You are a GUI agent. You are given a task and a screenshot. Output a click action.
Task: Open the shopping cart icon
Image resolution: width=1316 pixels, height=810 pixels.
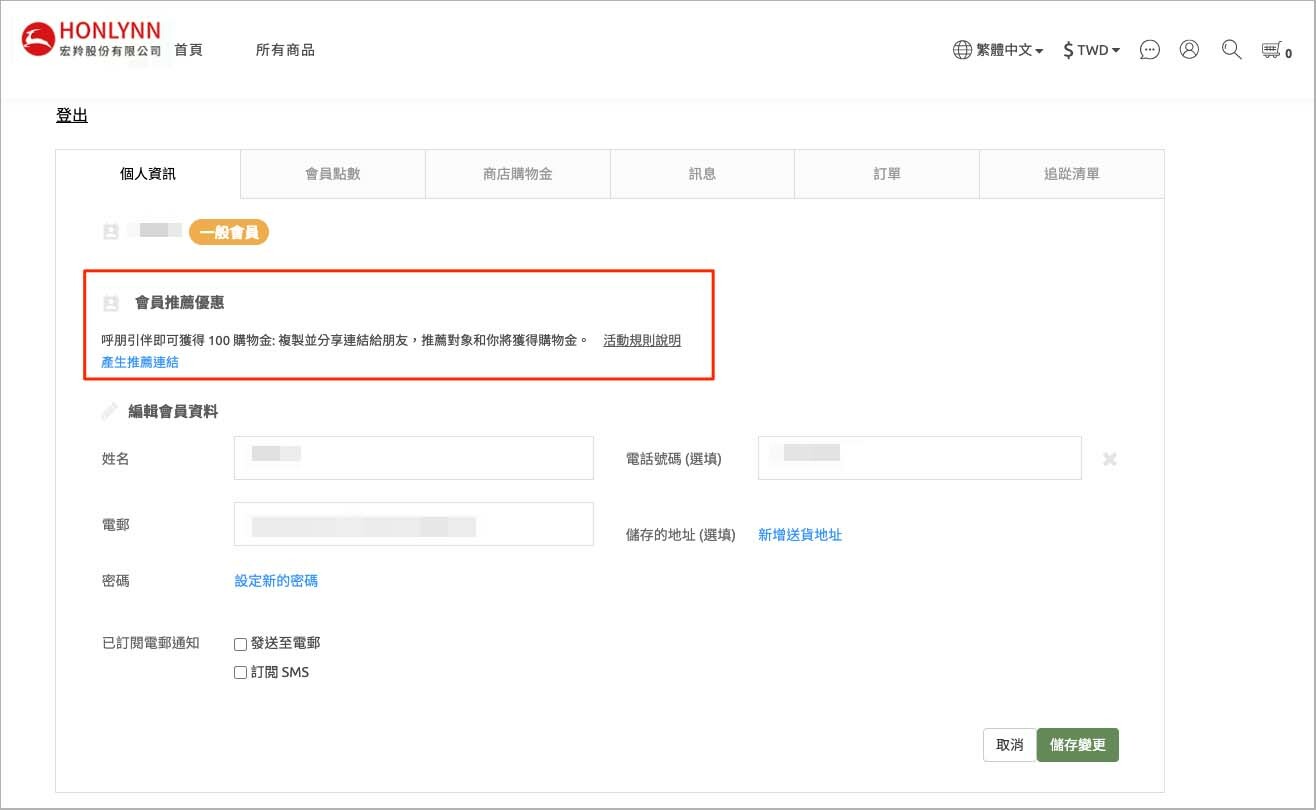[x=1271, y=50]
